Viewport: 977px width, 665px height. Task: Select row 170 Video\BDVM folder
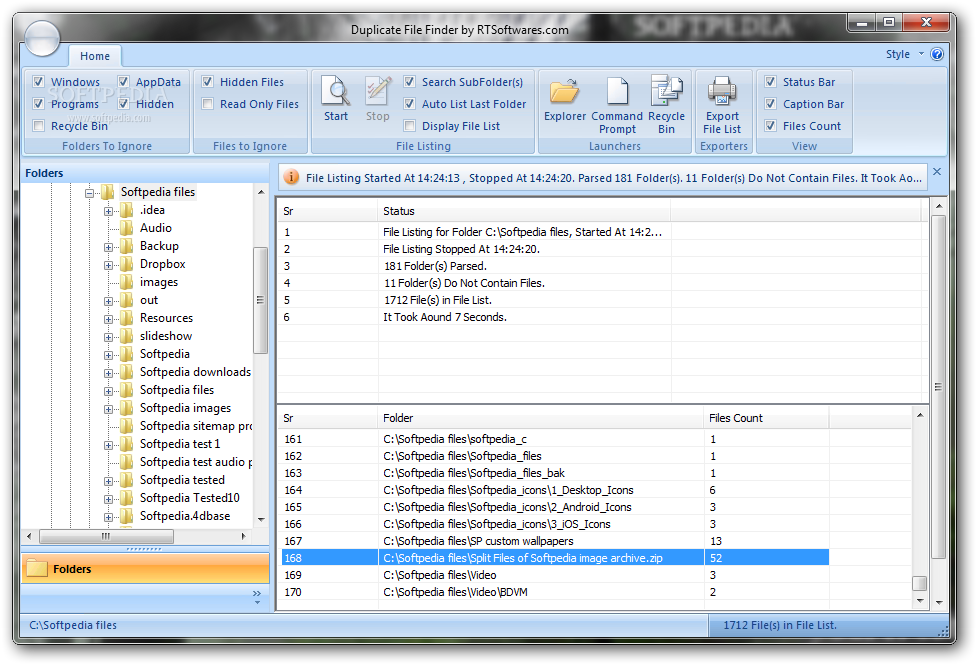[x=555, y=592]
